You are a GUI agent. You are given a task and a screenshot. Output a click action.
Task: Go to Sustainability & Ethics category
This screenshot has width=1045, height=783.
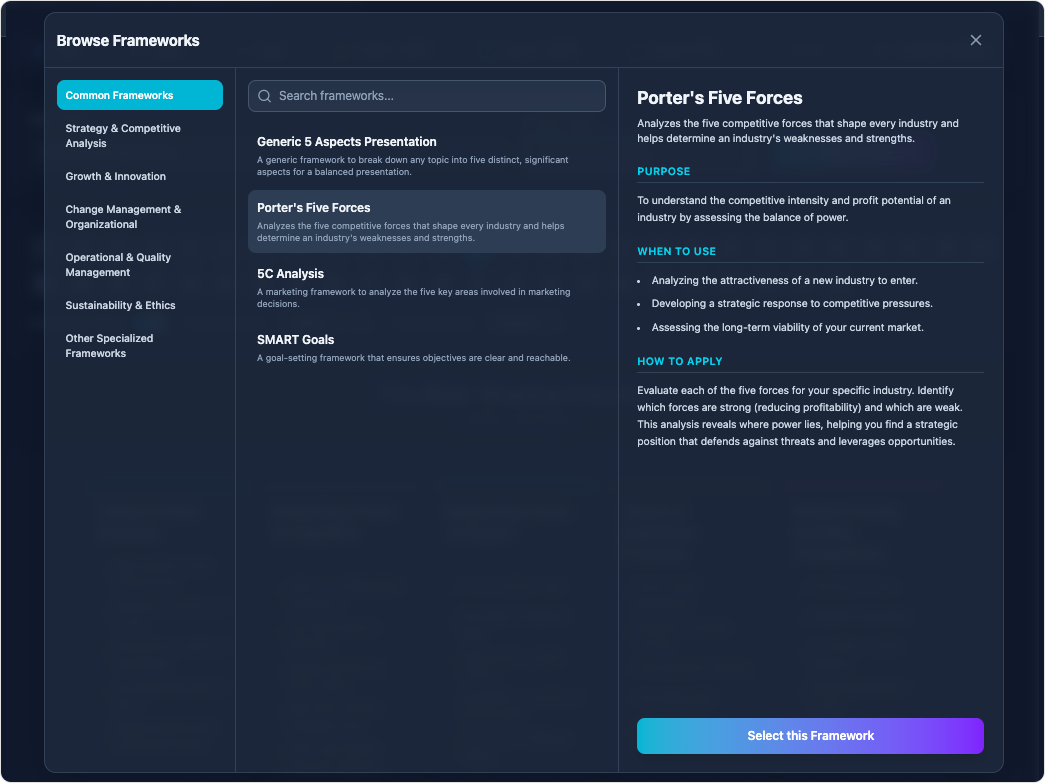point(120,305)
